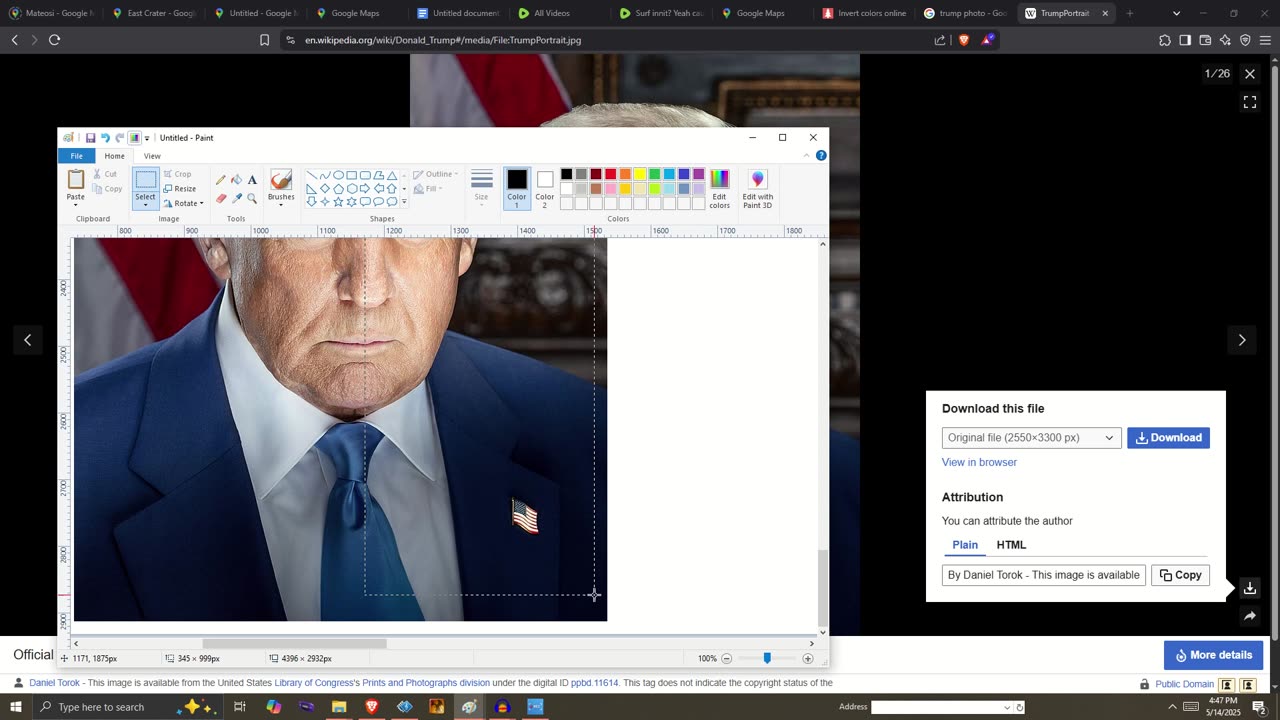1280x720 pixels.
Task: Select the Eraser tool
Action: pyautogui.click(x=220, y=198)
